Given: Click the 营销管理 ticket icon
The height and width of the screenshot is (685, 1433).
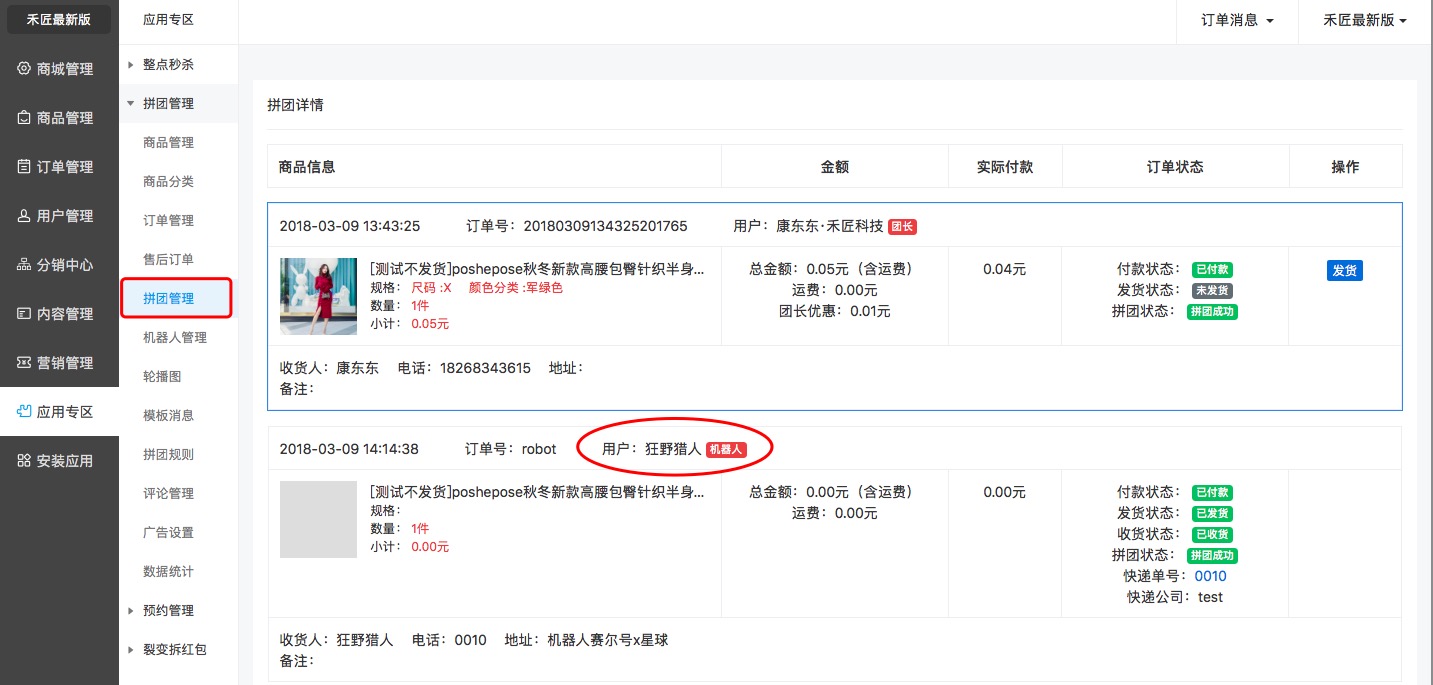Looking at the screenshot, I should pos(25,363).
